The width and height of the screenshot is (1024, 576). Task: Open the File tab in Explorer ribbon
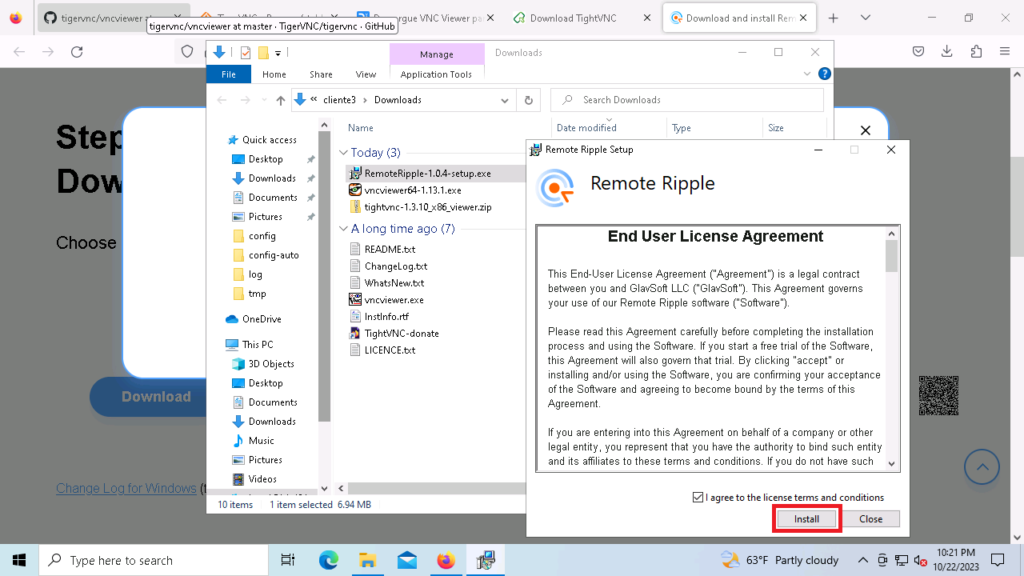[229, 74]
